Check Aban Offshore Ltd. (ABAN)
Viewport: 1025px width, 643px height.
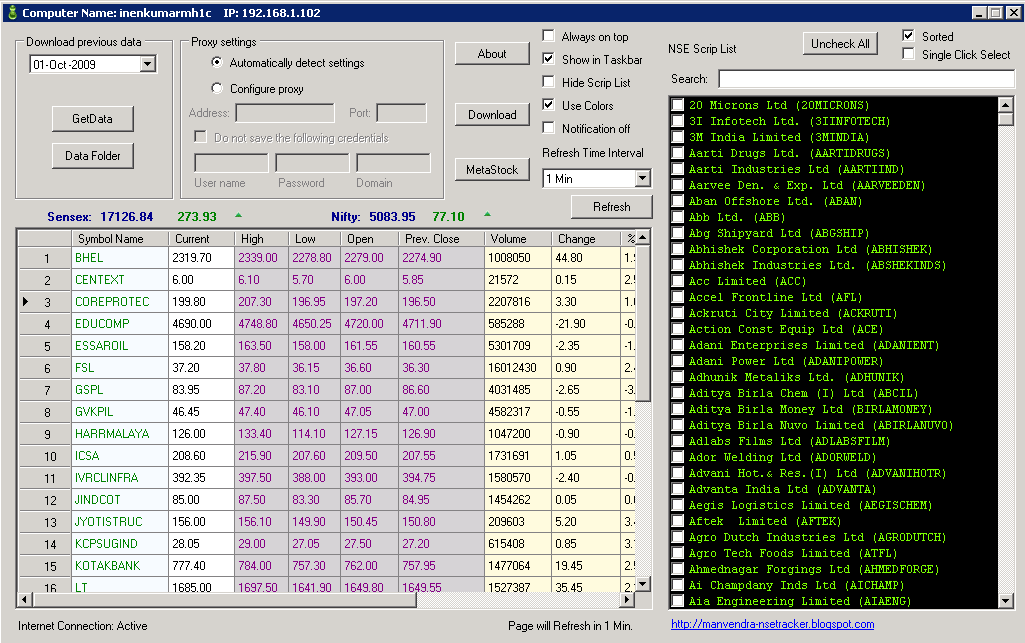coord(678,201)
